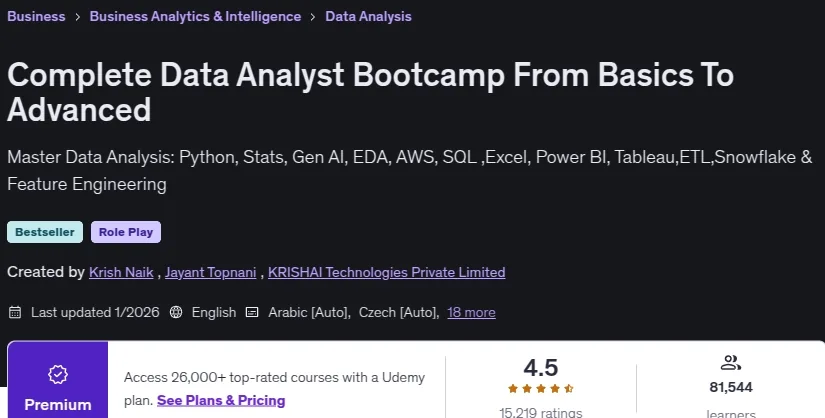The image size is (825, 418).
Task: Click the globe language icon
Action: click(x=176, y=312)
